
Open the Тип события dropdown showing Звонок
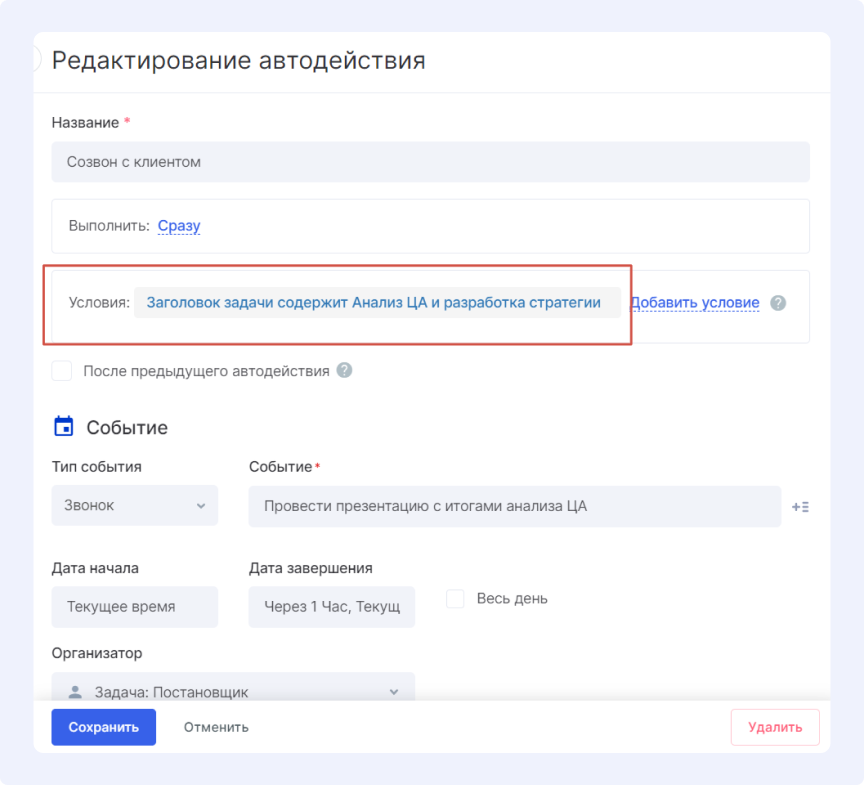(x=134, y=505)
